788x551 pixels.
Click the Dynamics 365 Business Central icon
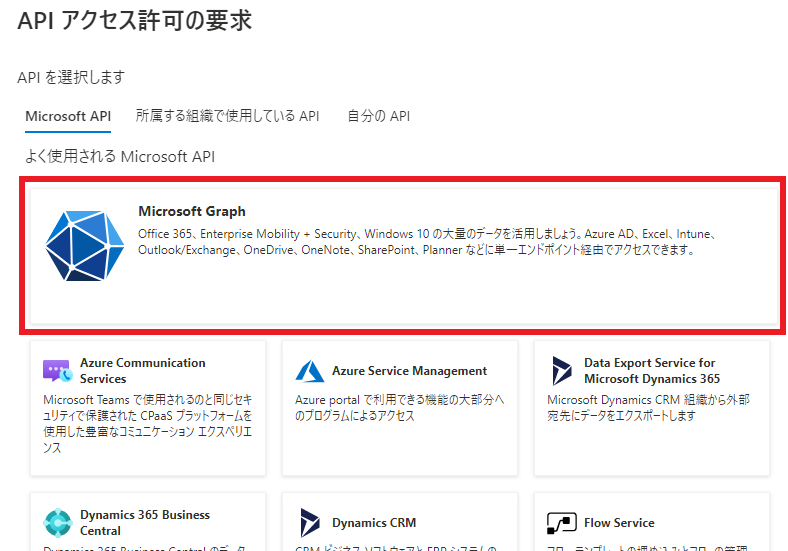click(58, 523)
